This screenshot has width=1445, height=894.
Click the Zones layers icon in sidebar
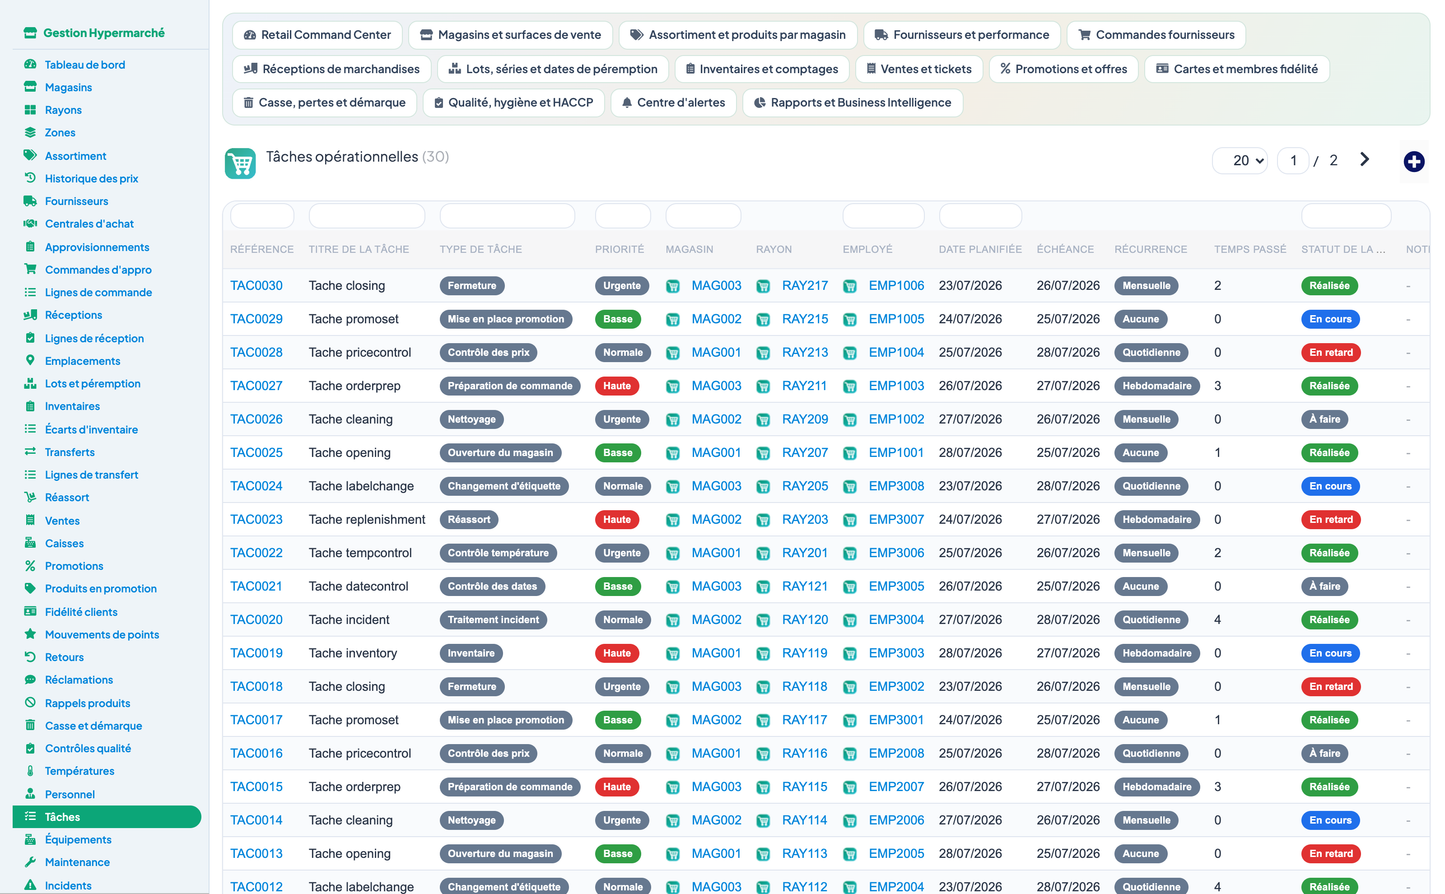(x=30, y=132)
